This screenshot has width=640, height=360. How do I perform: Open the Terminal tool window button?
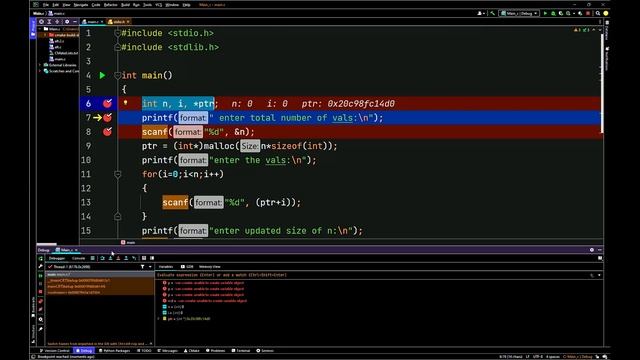coord(241,351)
